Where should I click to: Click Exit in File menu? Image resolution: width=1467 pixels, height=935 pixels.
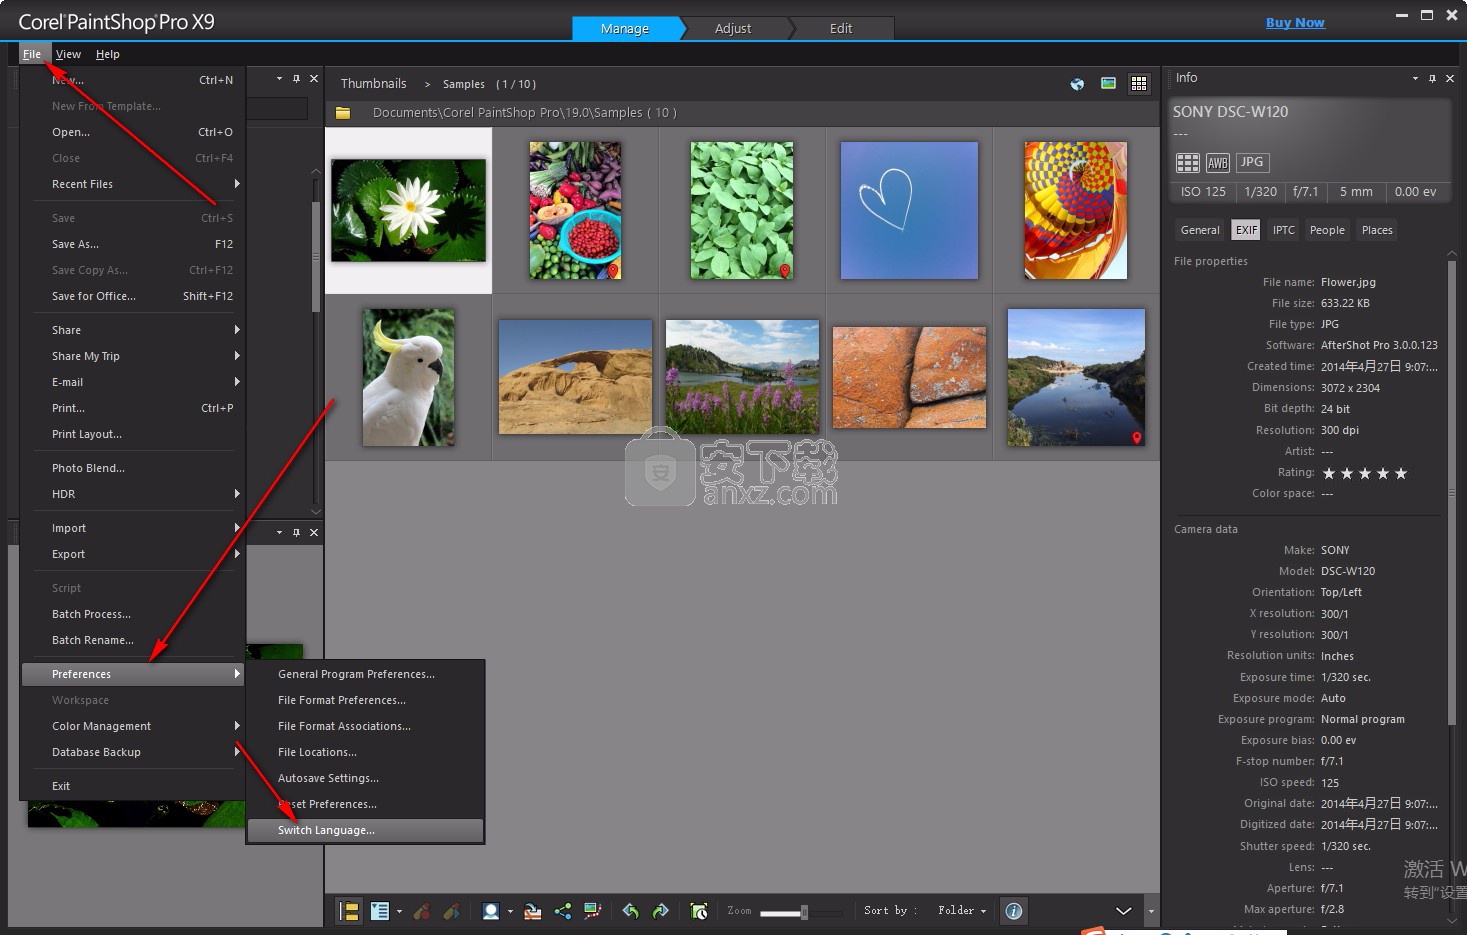click(133, 786)
